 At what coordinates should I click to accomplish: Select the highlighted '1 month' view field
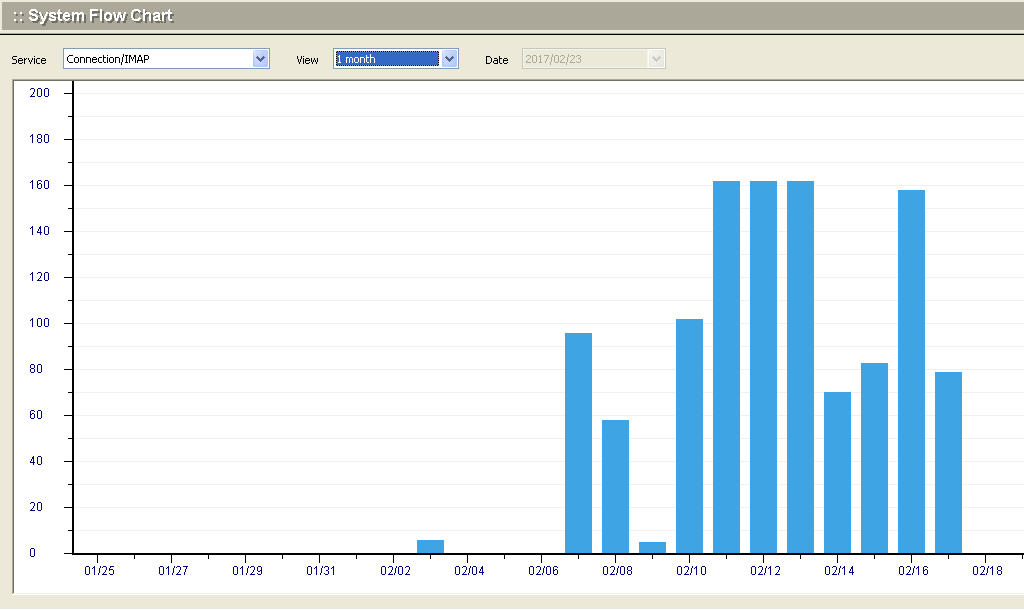click(x=386, y=59)
